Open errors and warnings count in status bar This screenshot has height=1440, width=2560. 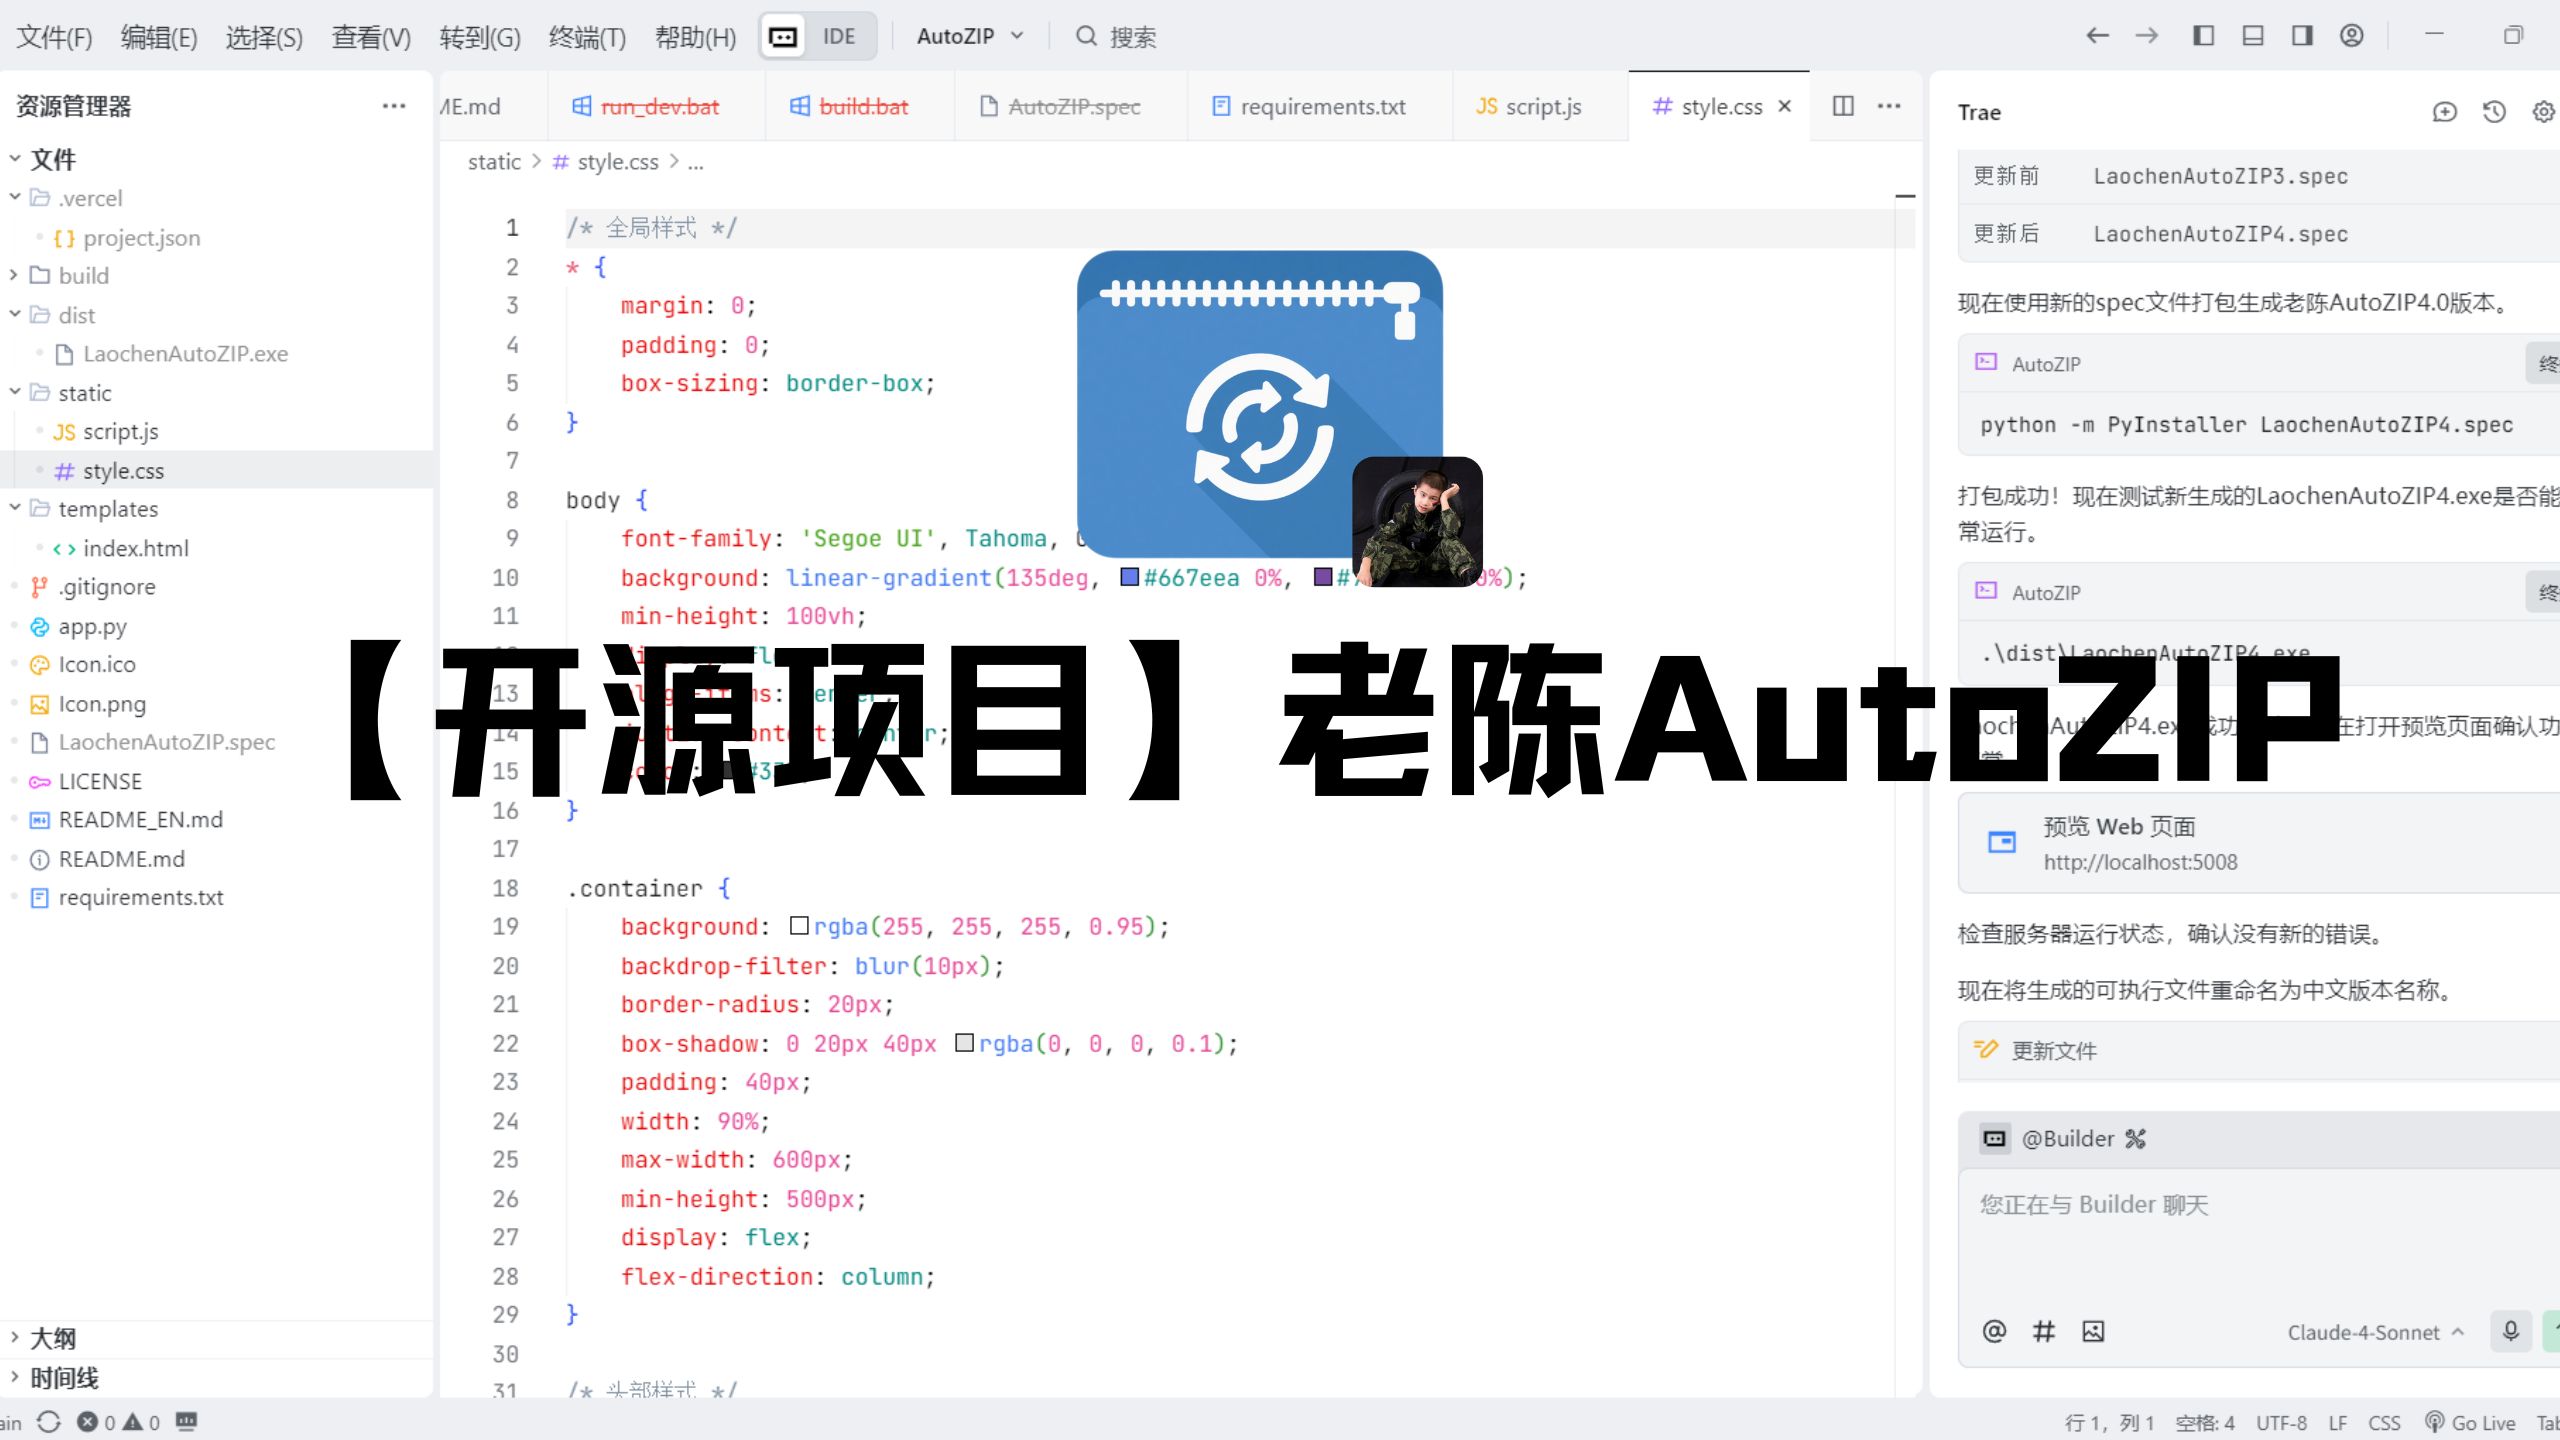pyautogui.click(x=118, y=1422)
